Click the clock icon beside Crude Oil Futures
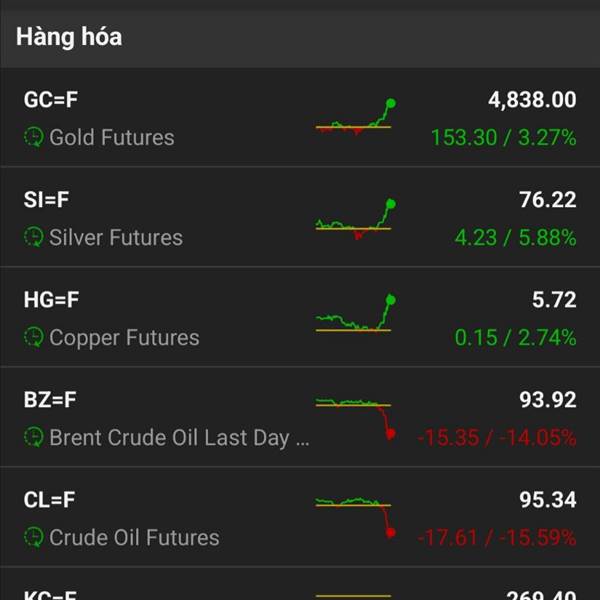Viewport: 600px width, 600px height. click(34, 537)
